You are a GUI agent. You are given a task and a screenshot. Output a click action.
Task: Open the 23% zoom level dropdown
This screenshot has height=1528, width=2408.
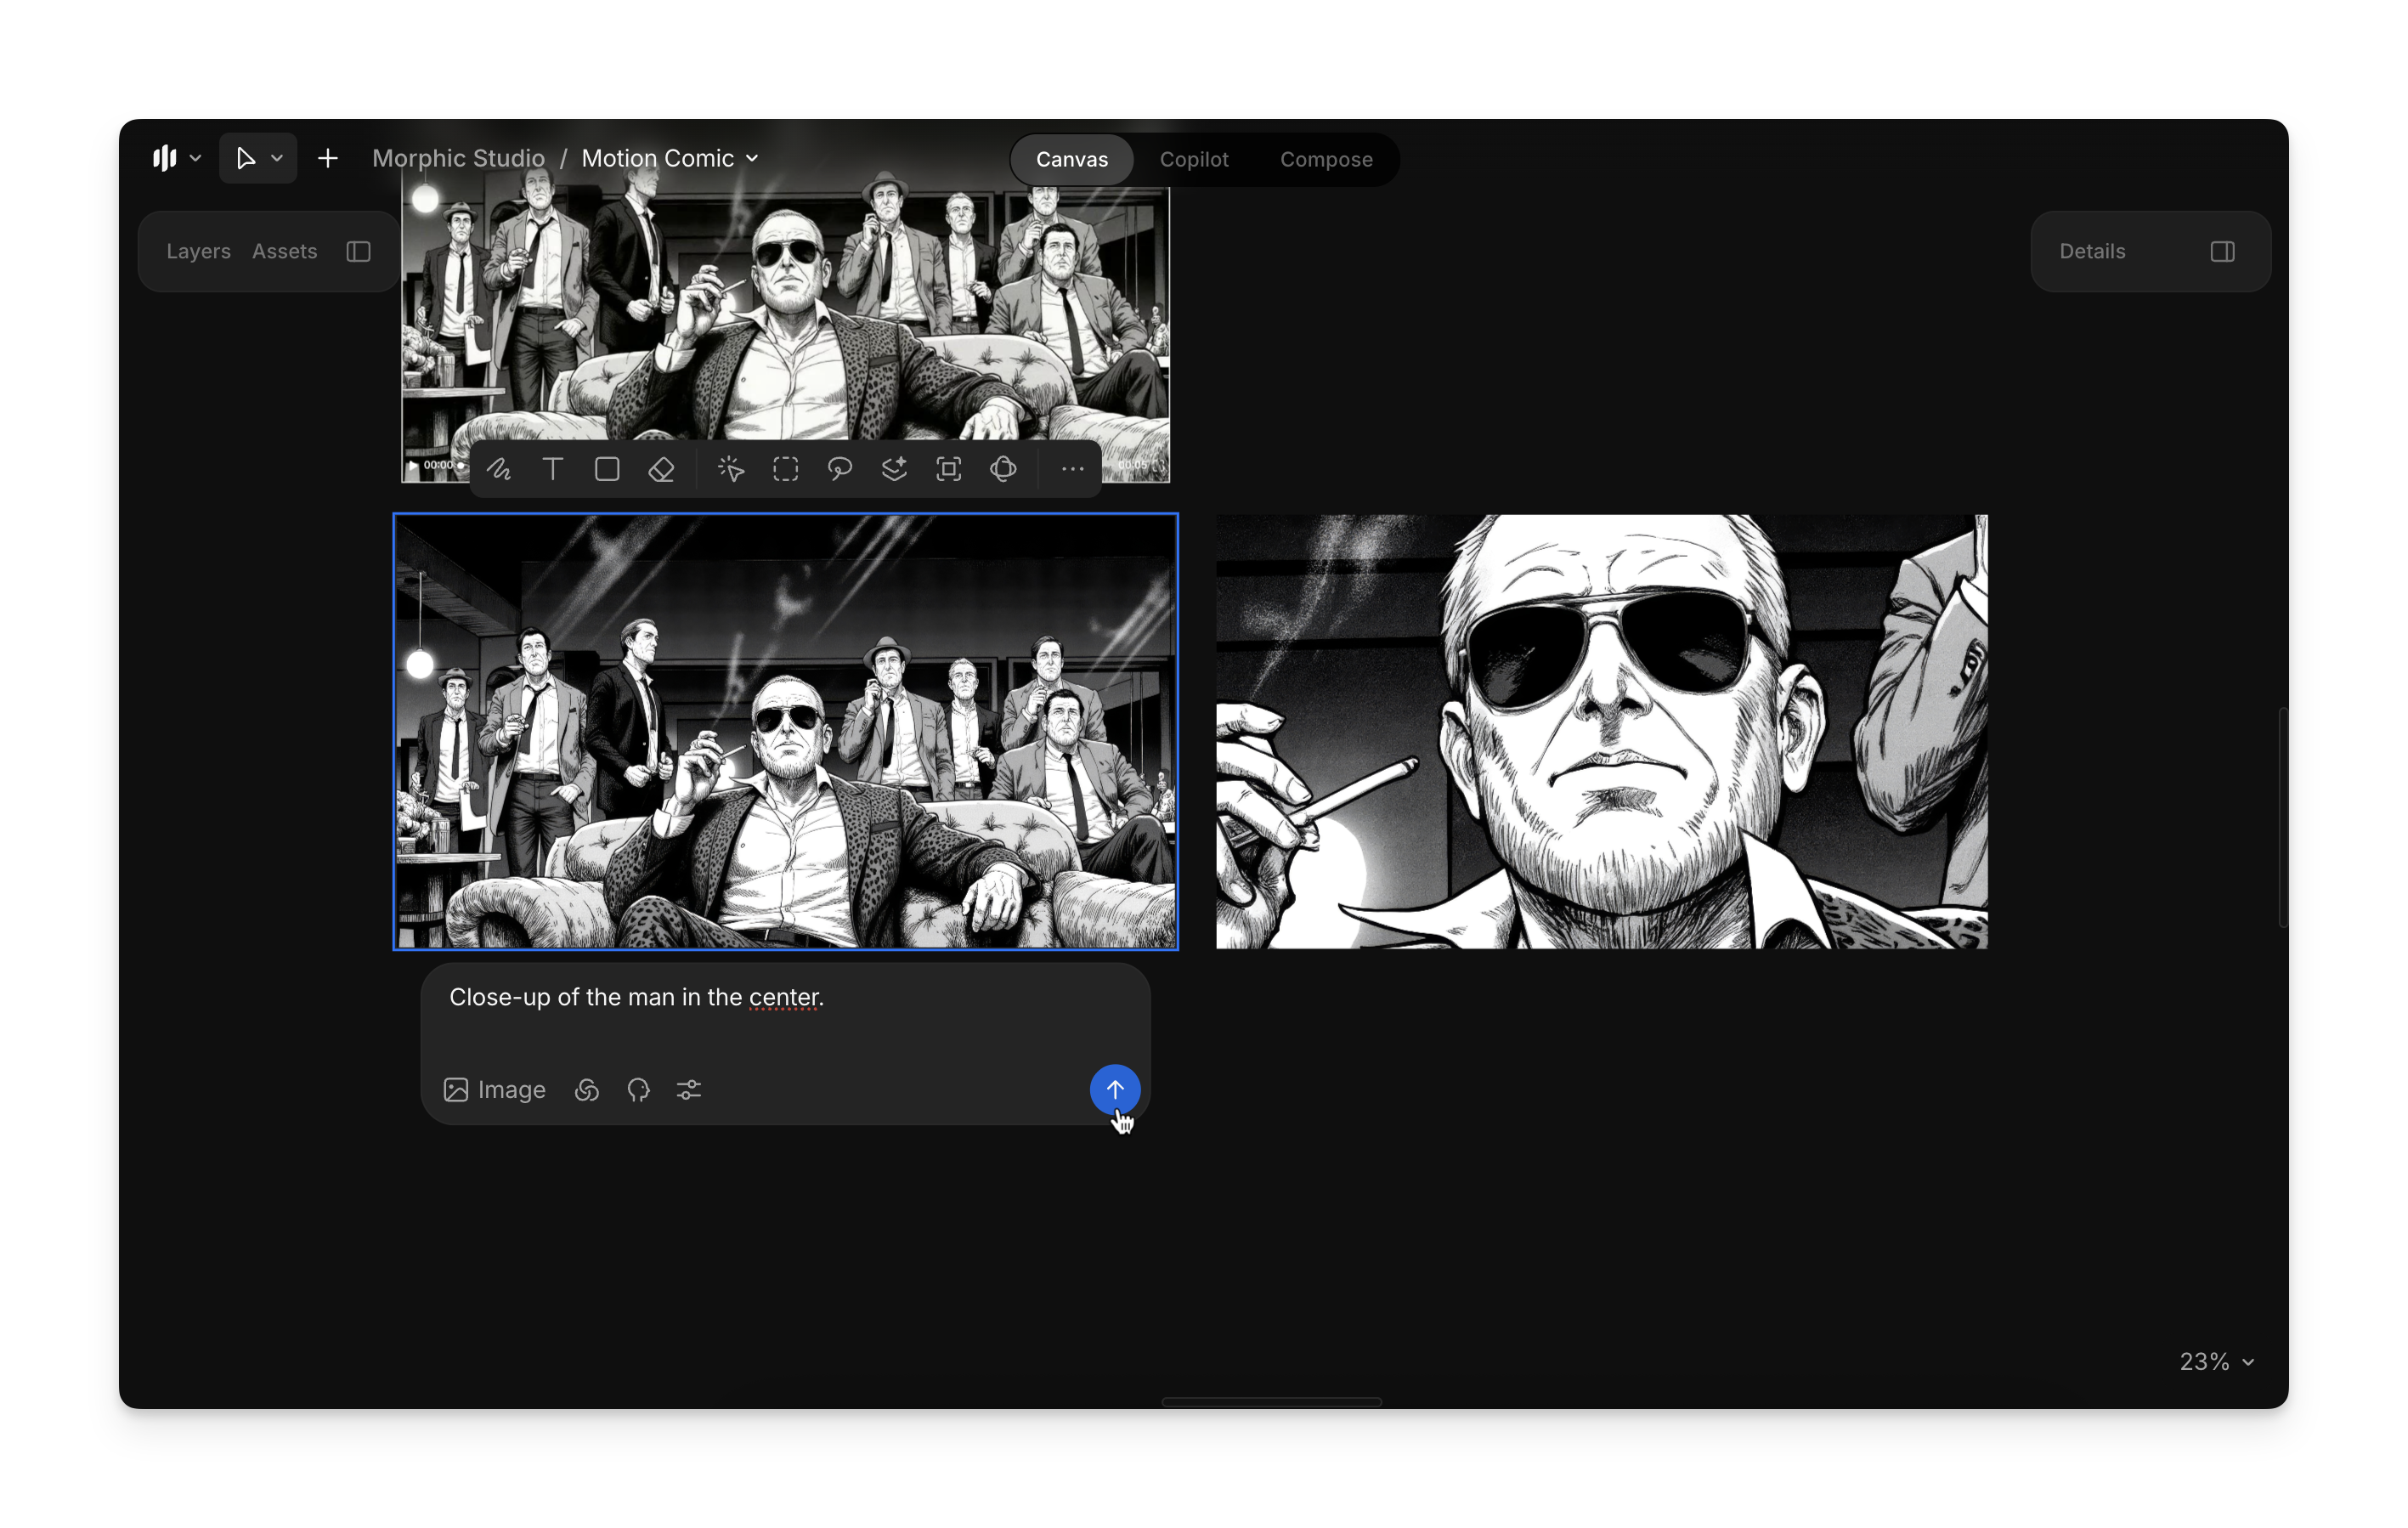coord(2216,1362)
